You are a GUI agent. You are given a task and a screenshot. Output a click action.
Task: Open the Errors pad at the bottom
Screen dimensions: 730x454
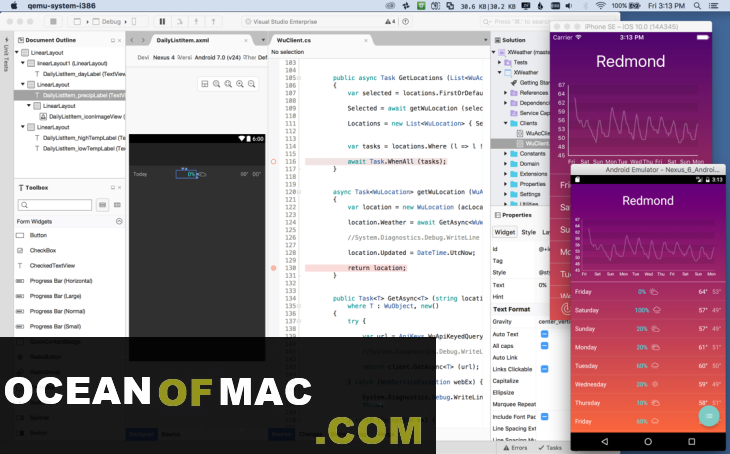tap(515, 447)
